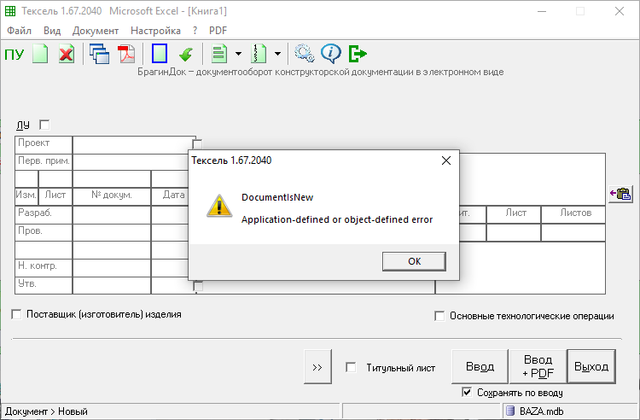Click the >> expand button
The image size is (640, 420).
318,367
